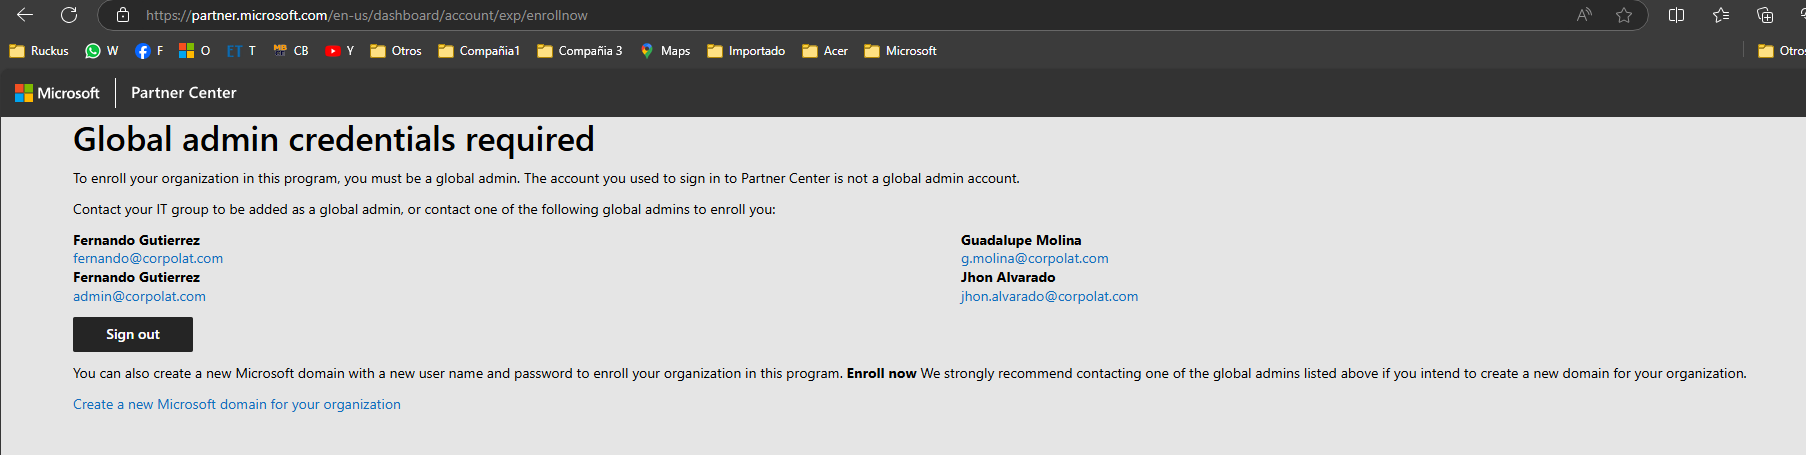This screenshot has height=455, width=1806.
Task: Open split screen icon
Action: click(x=1677, y=15)
